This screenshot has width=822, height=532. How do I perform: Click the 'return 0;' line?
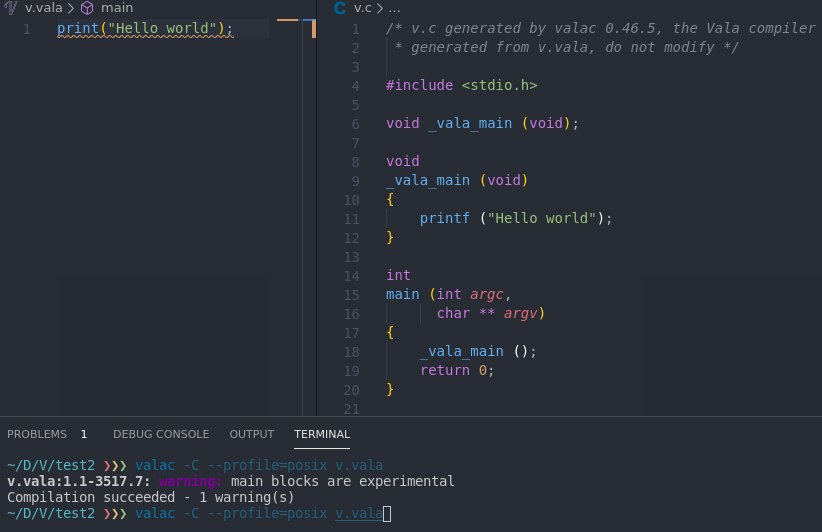457,370
